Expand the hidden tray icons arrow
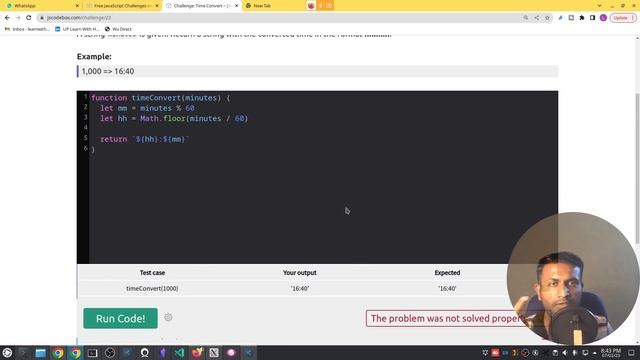This screenshot has width=640, height=360. (x=594, y=353)
